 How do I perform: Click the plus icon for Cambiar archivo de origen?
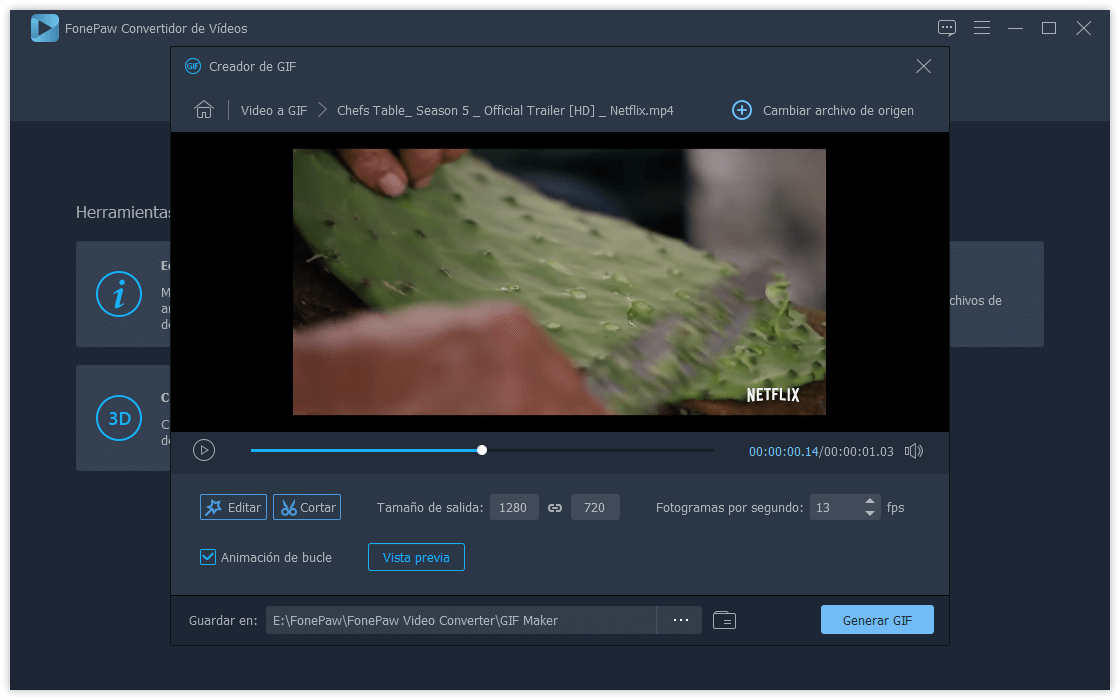click(x=741, y=110)
